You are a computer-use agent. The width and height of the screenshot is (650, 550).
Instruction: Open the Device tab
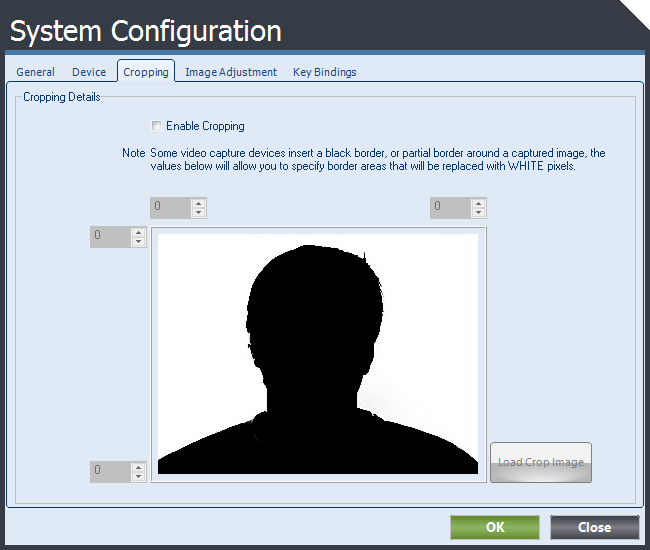89,72
